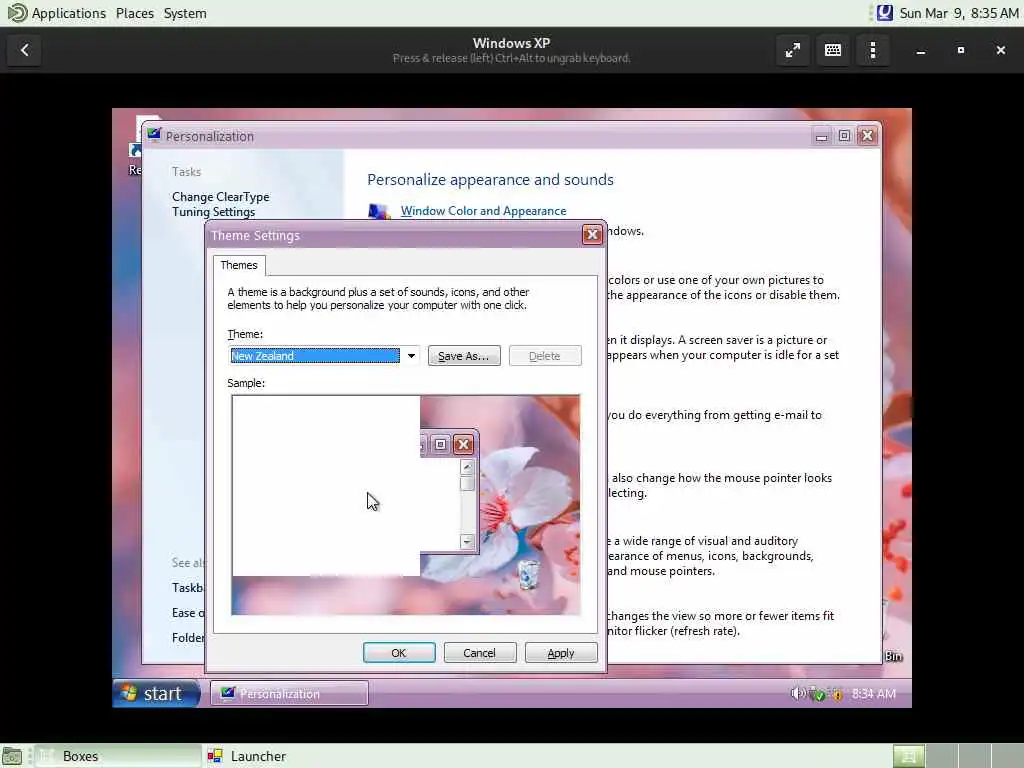Open the Boxes three-dot menu
1024x768 pixels.
pos(873,50)
